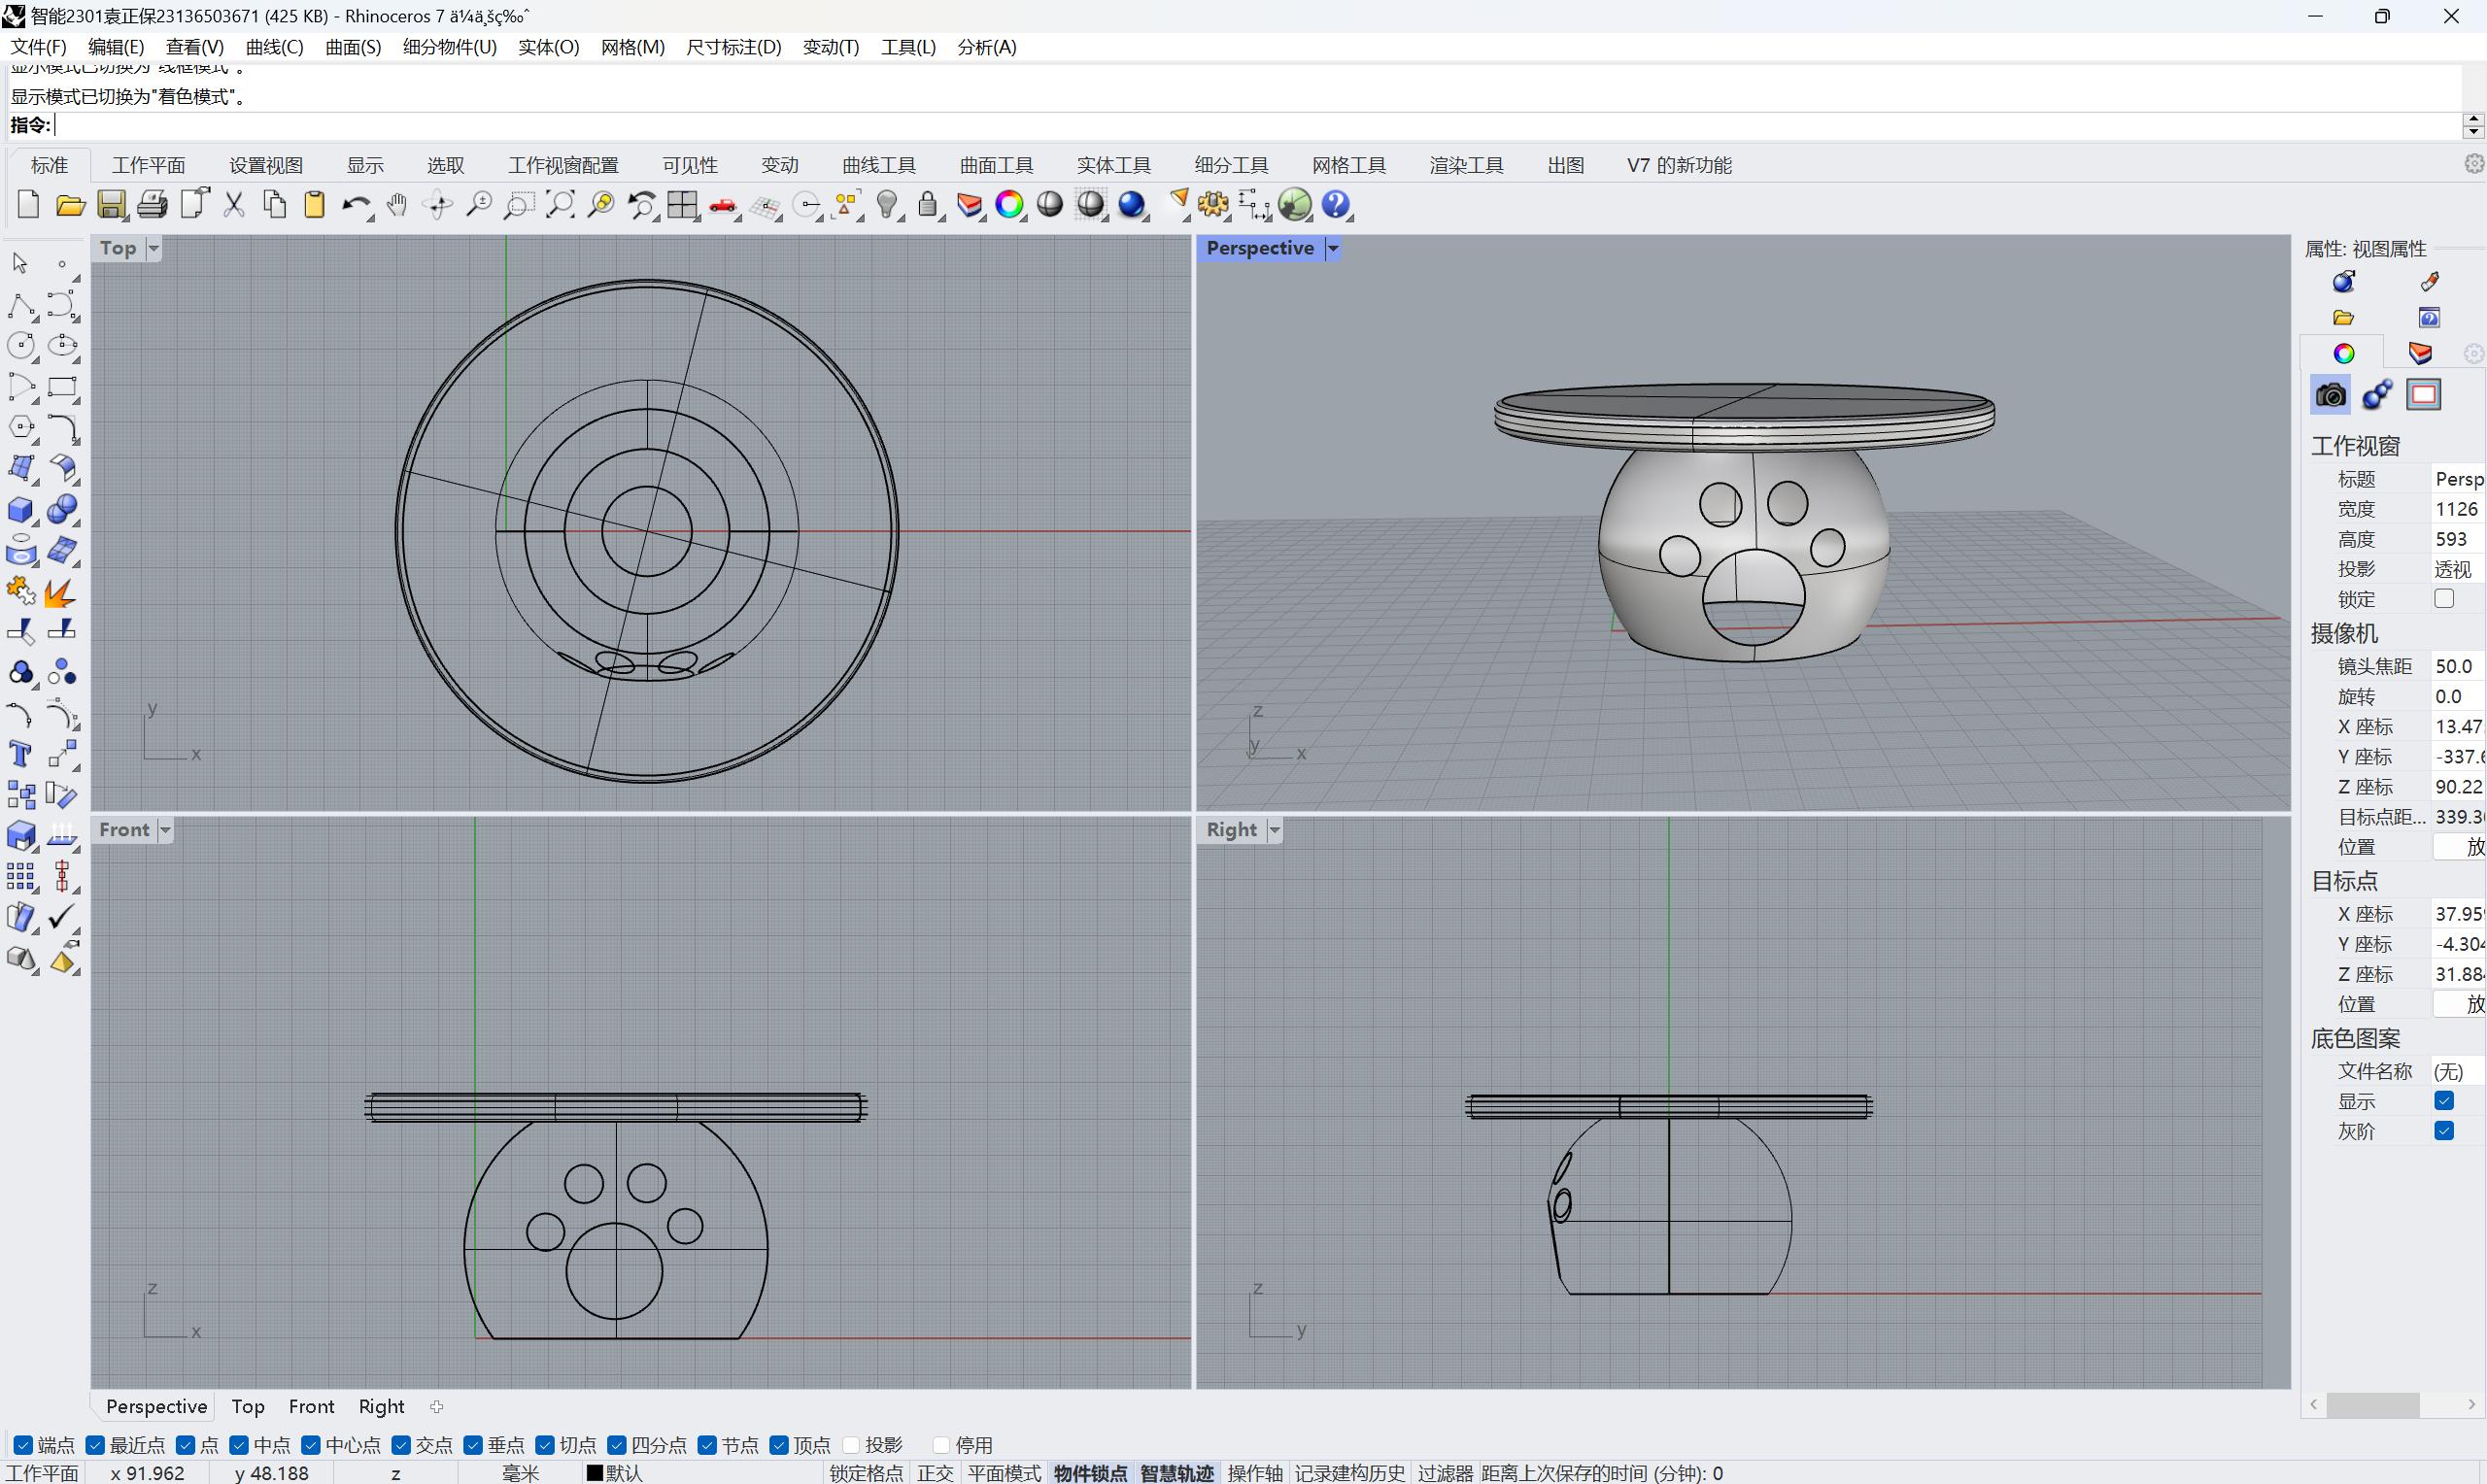Click the color wheel icon in toolbar

coord(1010,205)
